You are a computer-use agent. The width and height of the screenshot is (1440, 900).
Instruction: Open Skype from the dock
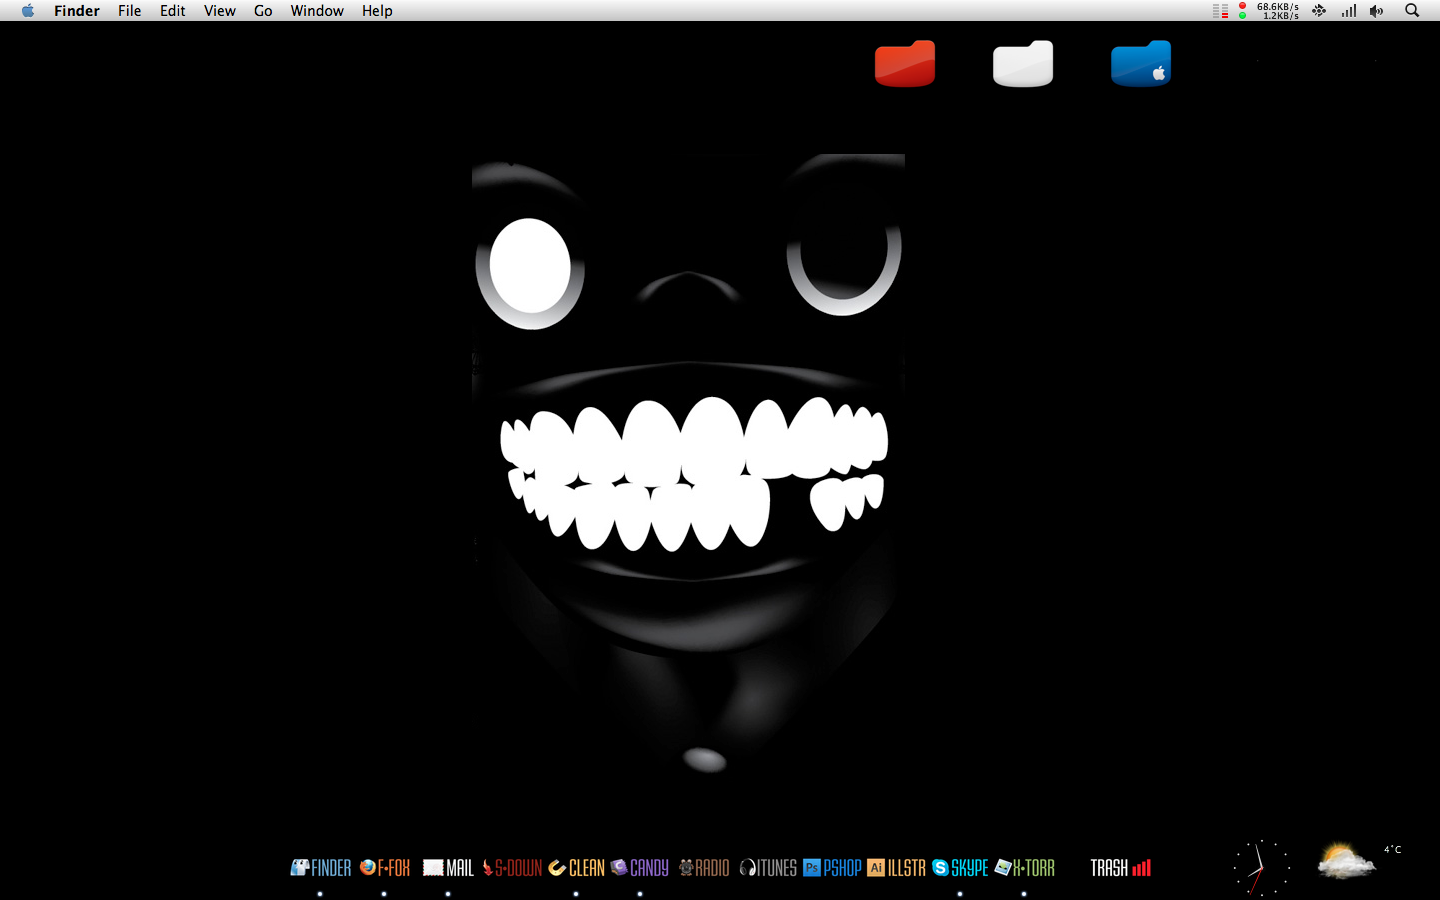pyautogui.click(x=960, y=868)
